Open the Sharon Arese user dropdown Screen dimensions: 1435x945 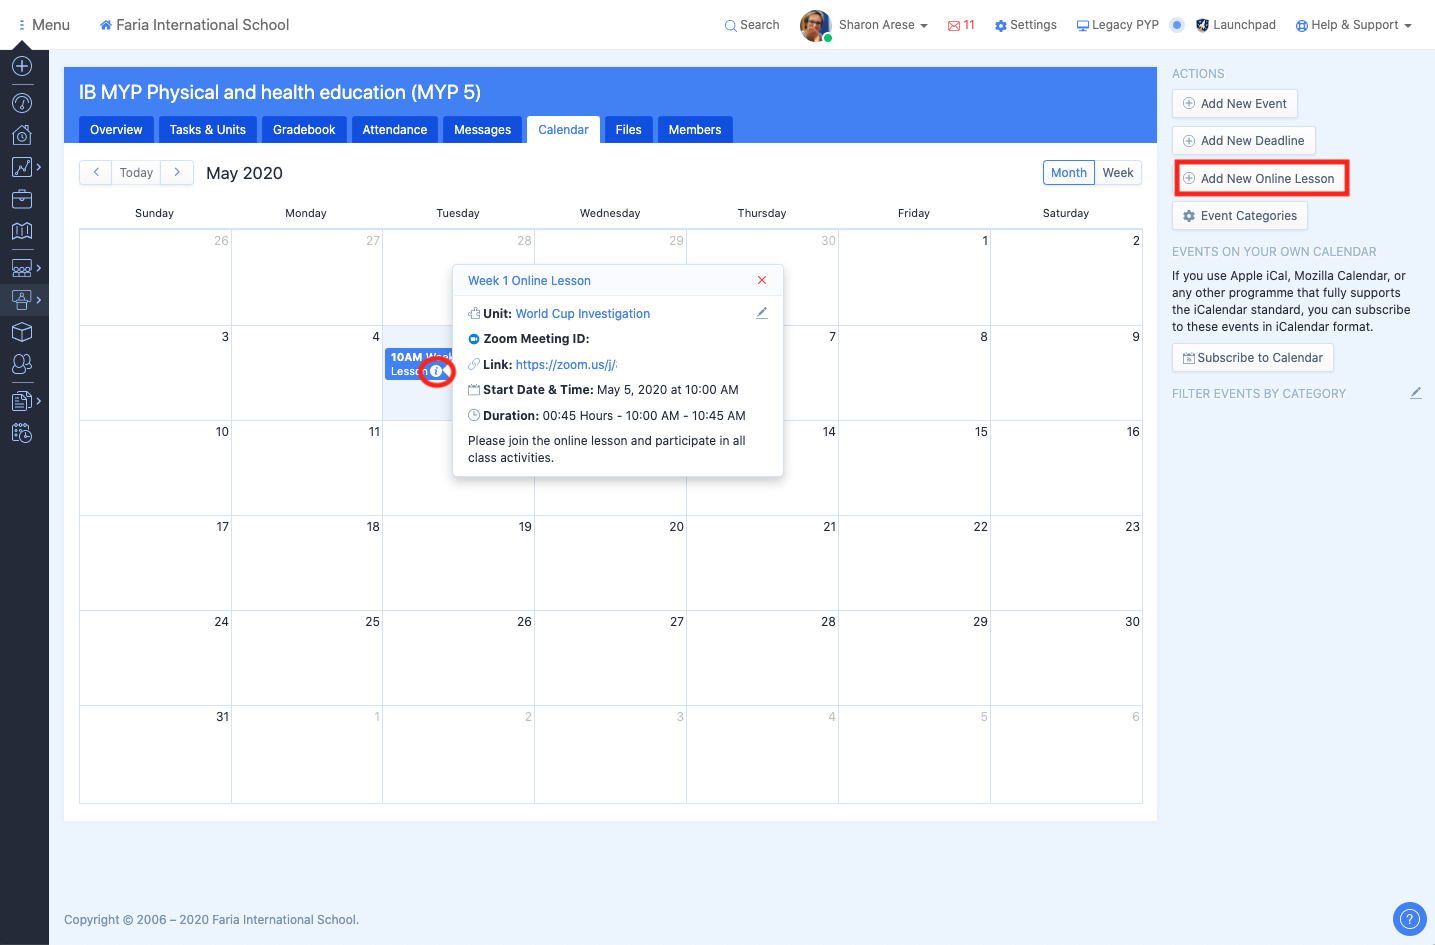(x=882, y=25)
